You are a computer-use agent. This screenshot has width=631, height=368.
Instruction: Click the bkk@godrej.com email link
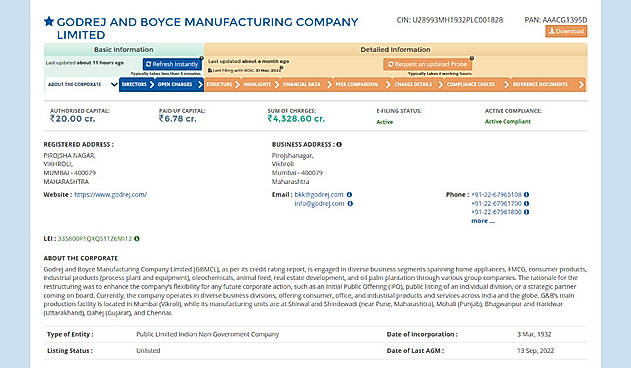(319, 194)
